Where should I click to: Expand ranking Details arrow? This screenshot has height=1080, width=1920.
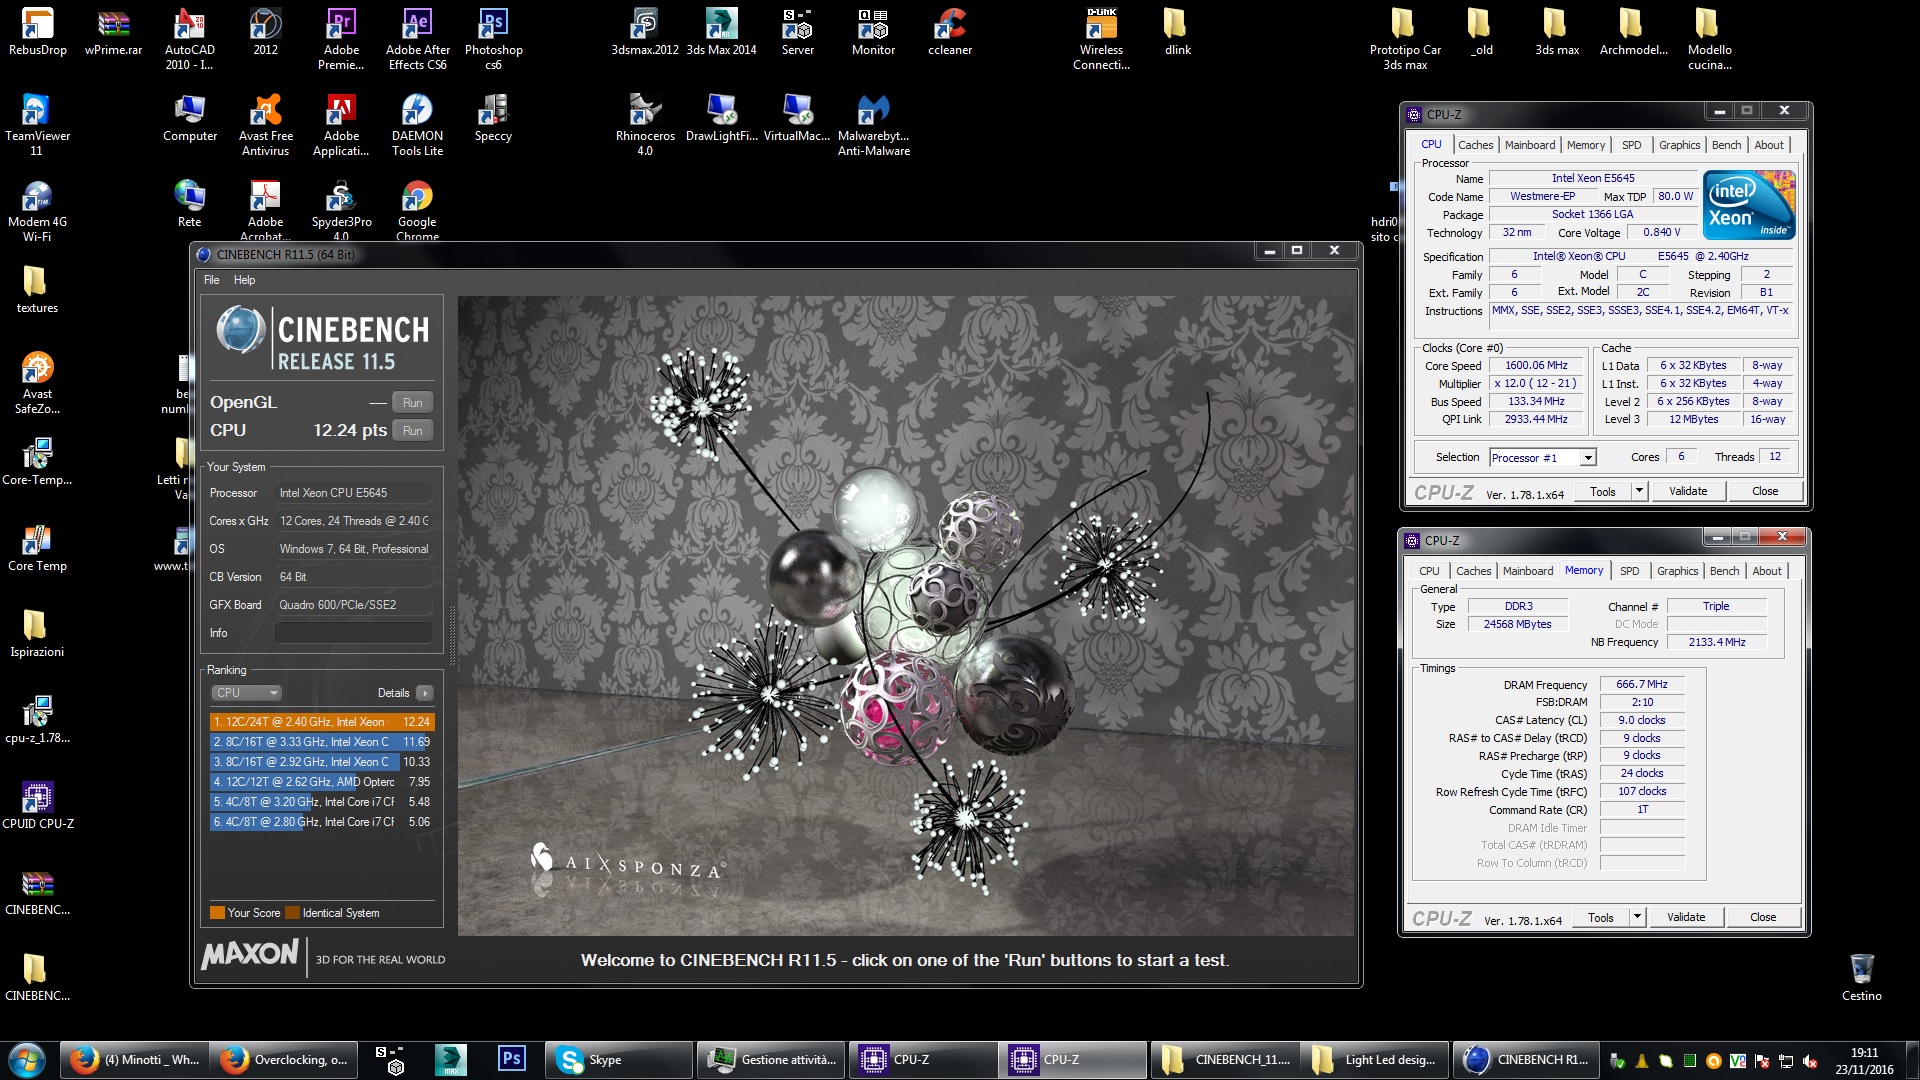coord(425,693)
